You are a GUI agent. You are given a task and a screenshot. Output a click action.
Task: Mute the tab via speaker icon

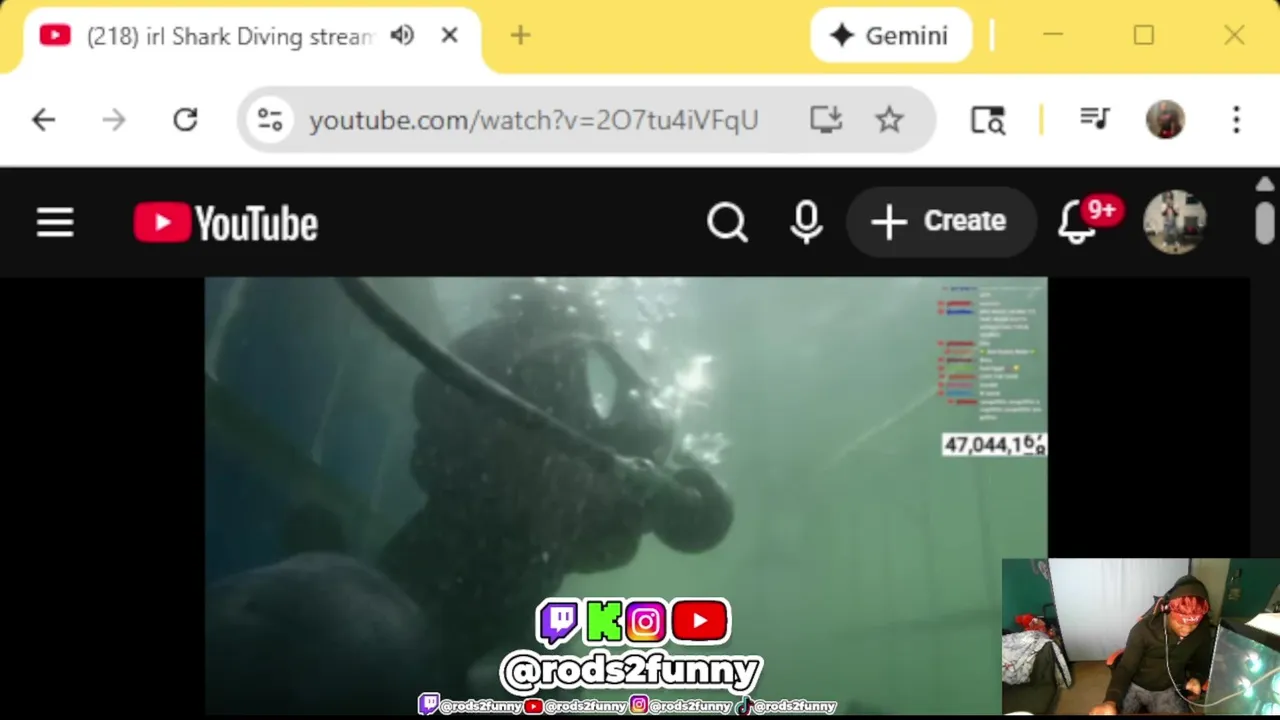tap(402, 36)
